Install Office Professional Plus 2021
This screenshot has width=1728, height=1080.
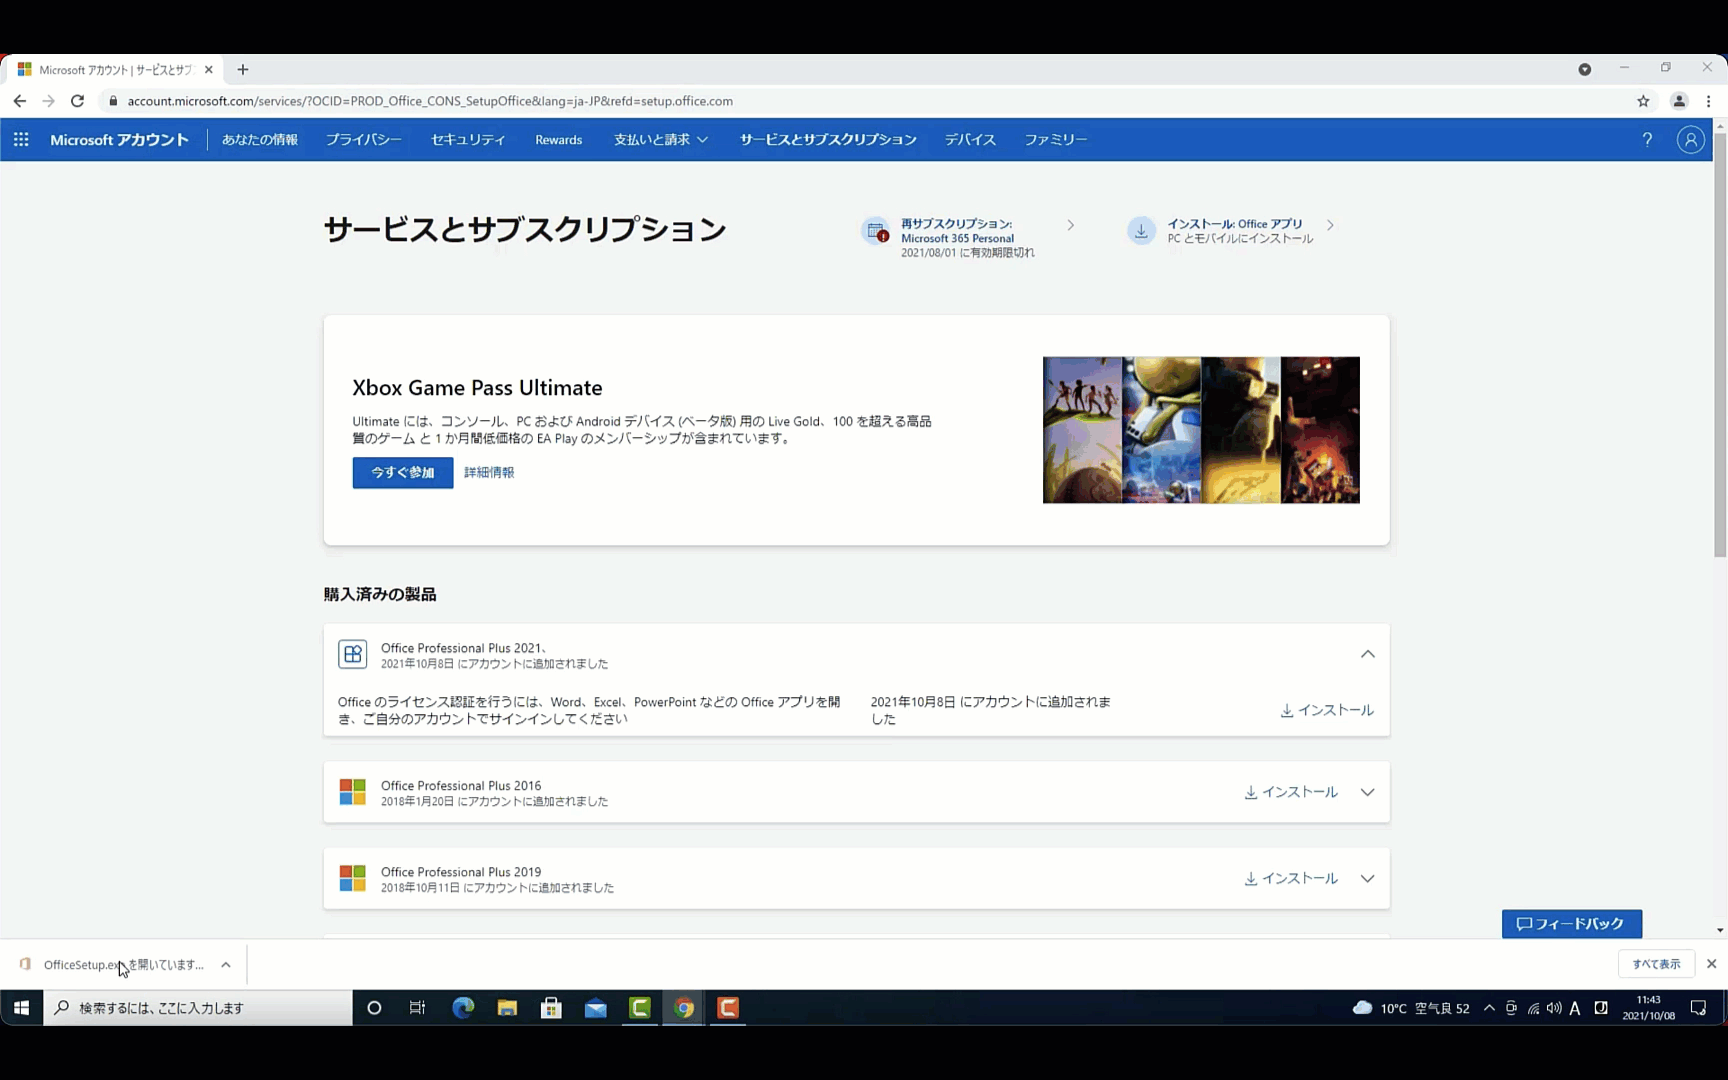pyautogui.click(x=1327, y=710)
